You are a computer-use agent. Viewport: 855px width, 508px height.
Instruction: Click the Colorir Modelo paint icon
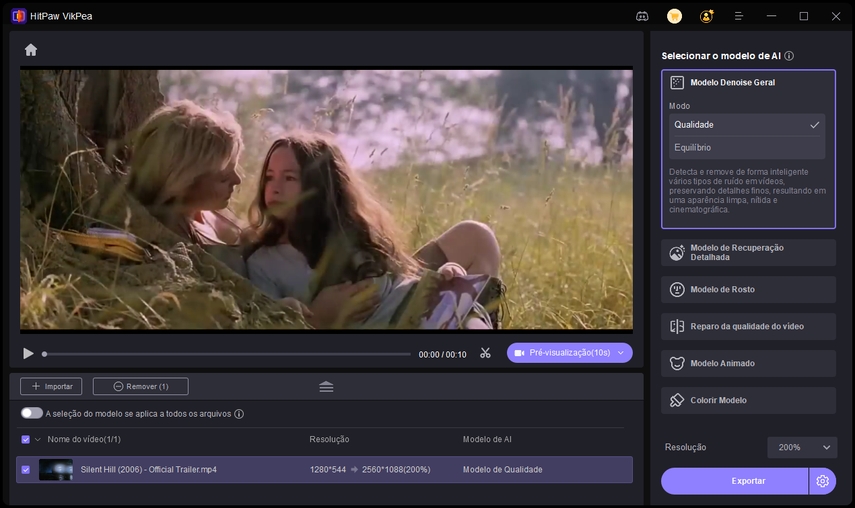677,400
